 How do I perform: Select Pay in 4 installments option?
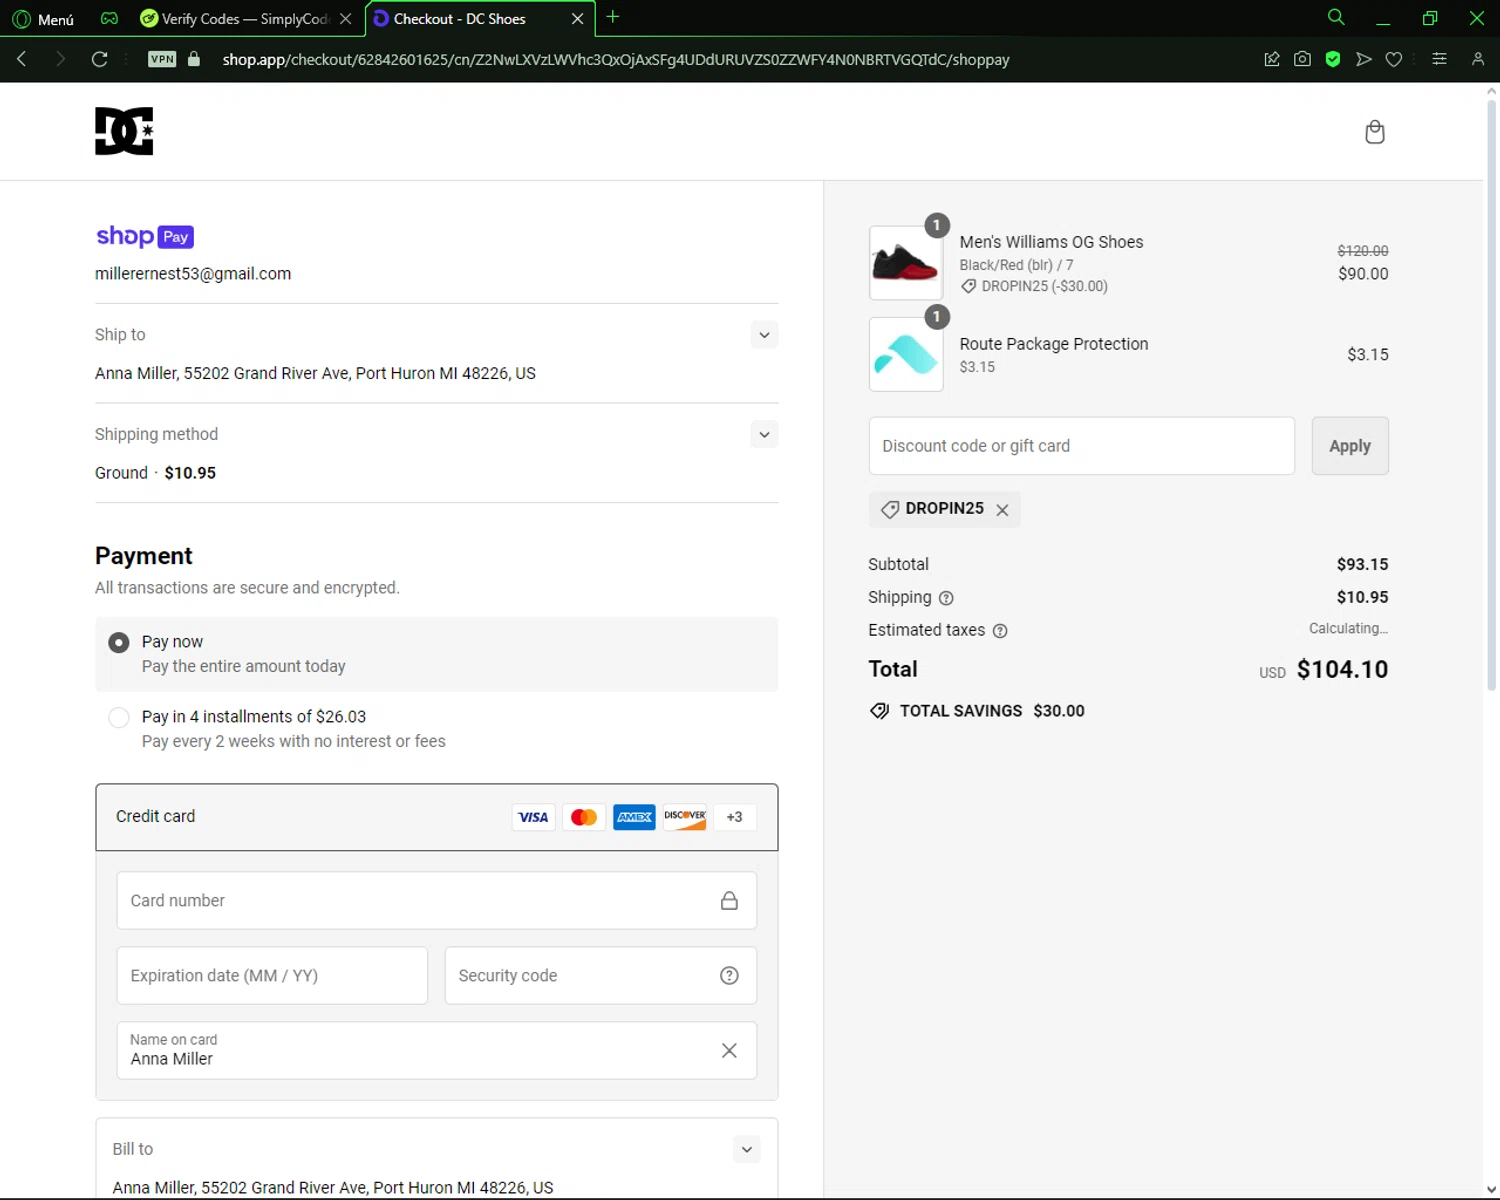pos(119,717)
